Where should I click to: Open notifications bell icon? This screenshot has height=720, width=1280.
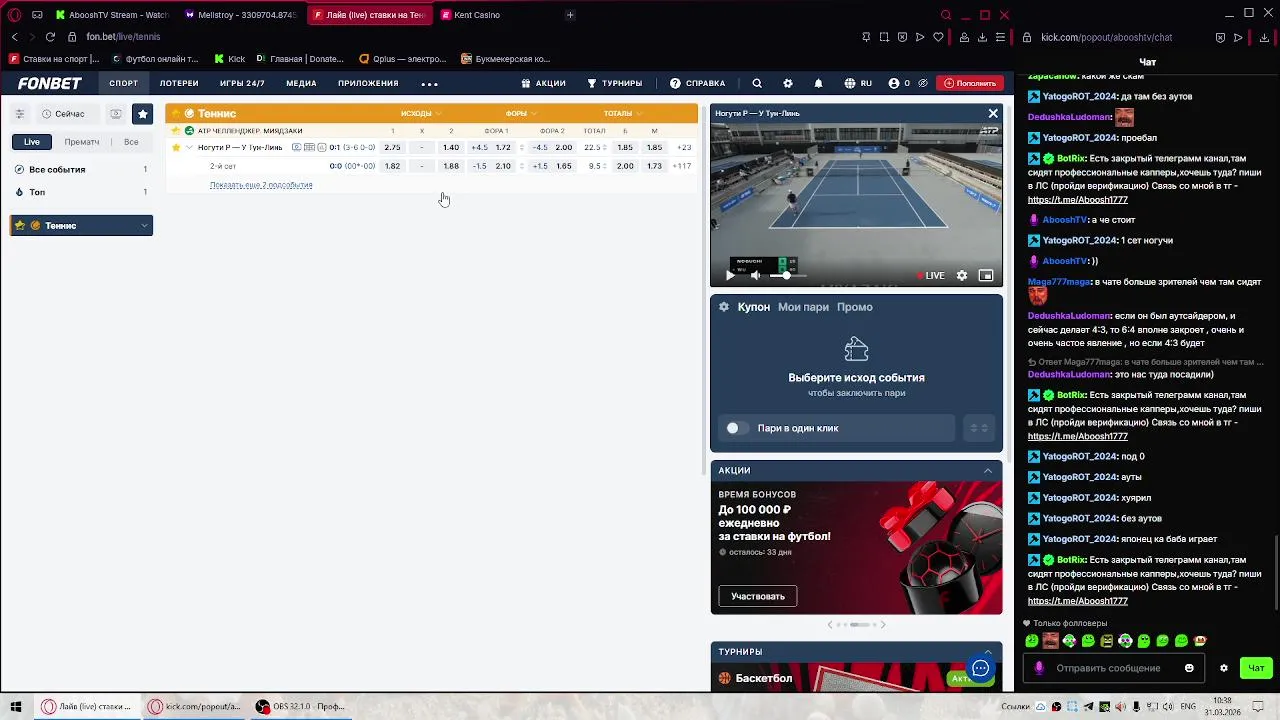click(x=818, y=83)
